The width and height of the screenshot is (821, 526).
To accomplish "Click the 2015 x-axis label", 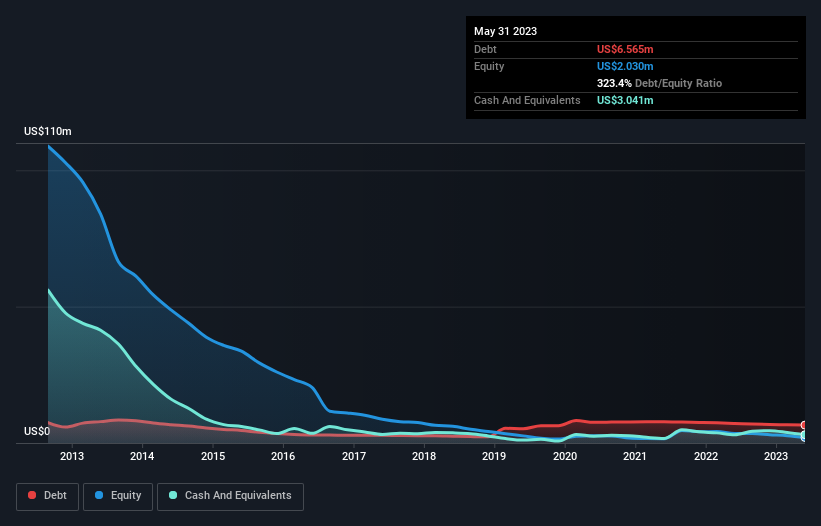I will pyautogui.click(x=213, y=456).
